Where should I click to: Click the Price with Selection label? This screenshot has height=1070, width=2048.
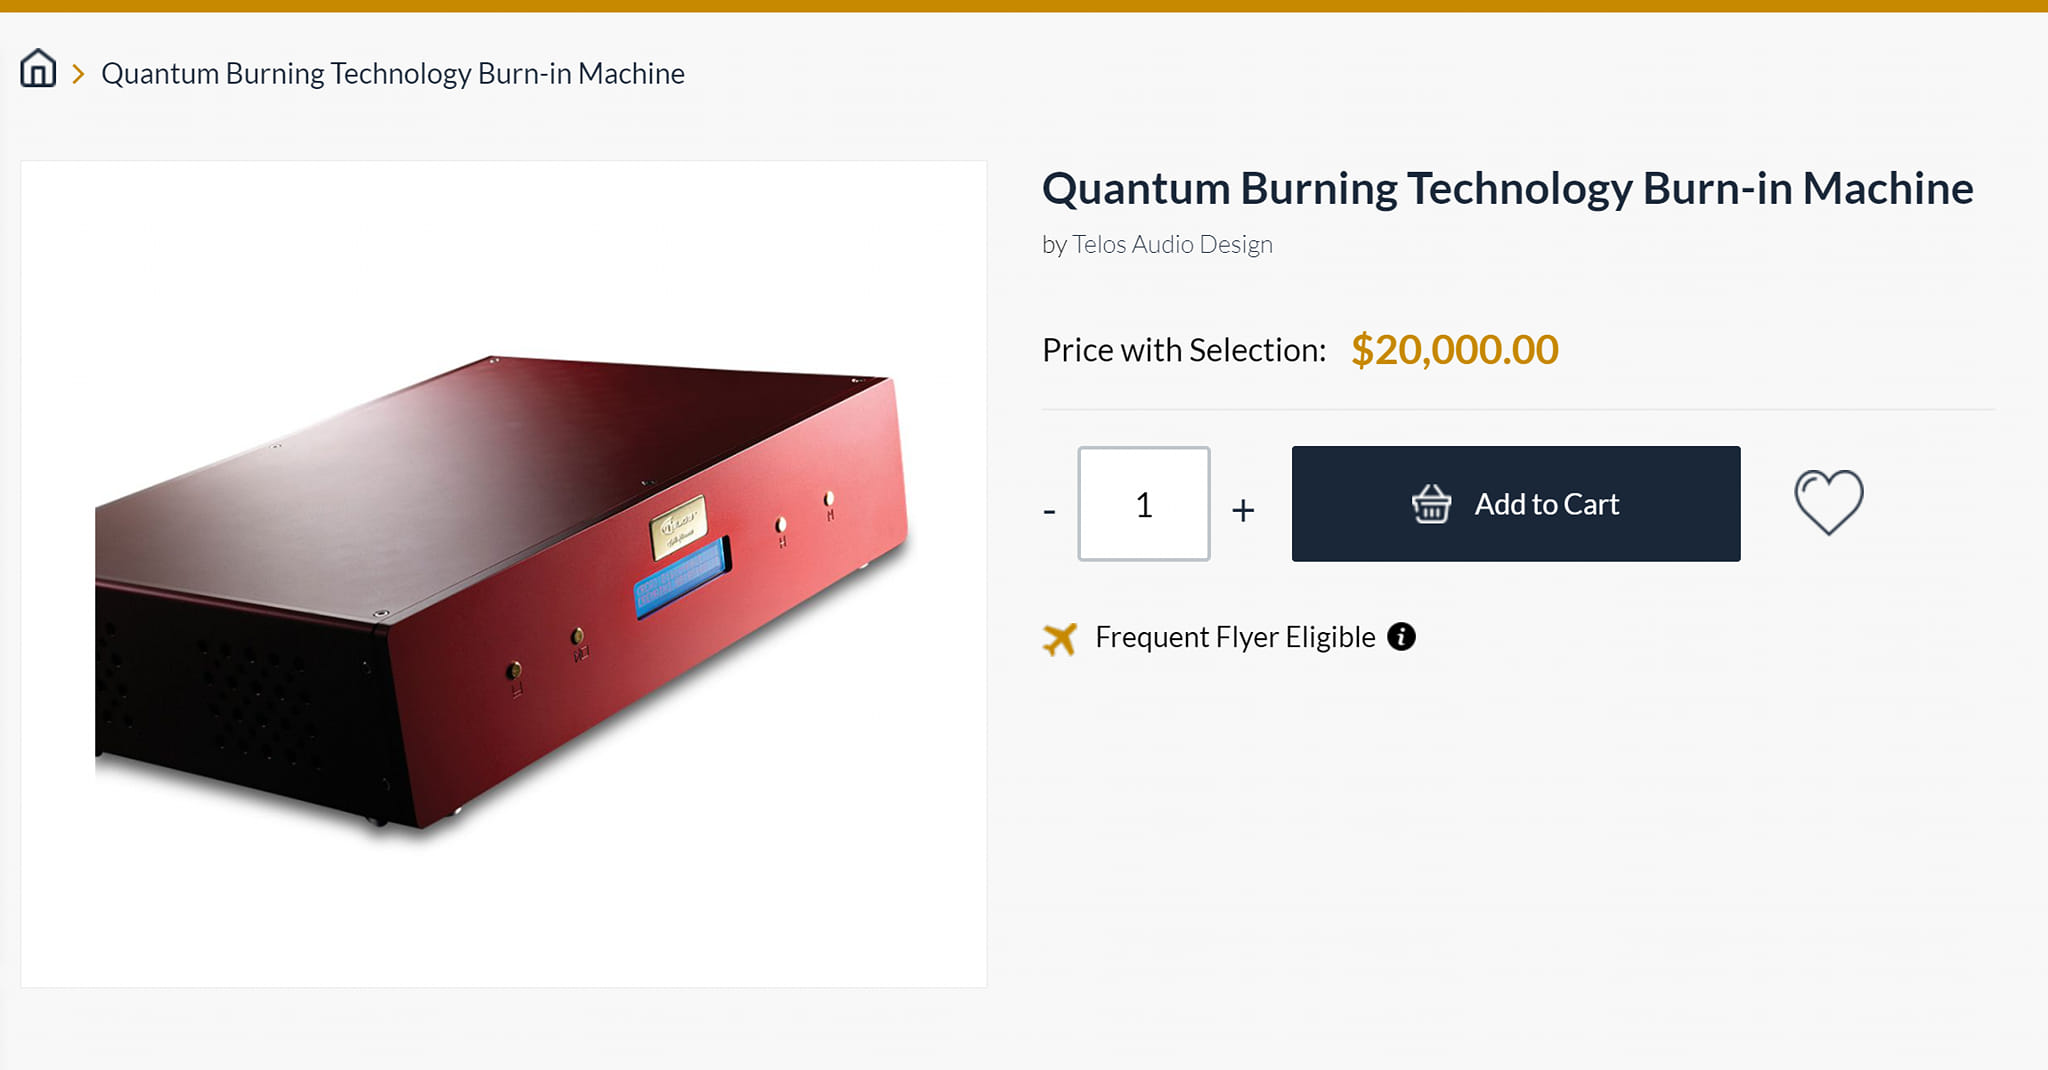tap(1184, 351)
